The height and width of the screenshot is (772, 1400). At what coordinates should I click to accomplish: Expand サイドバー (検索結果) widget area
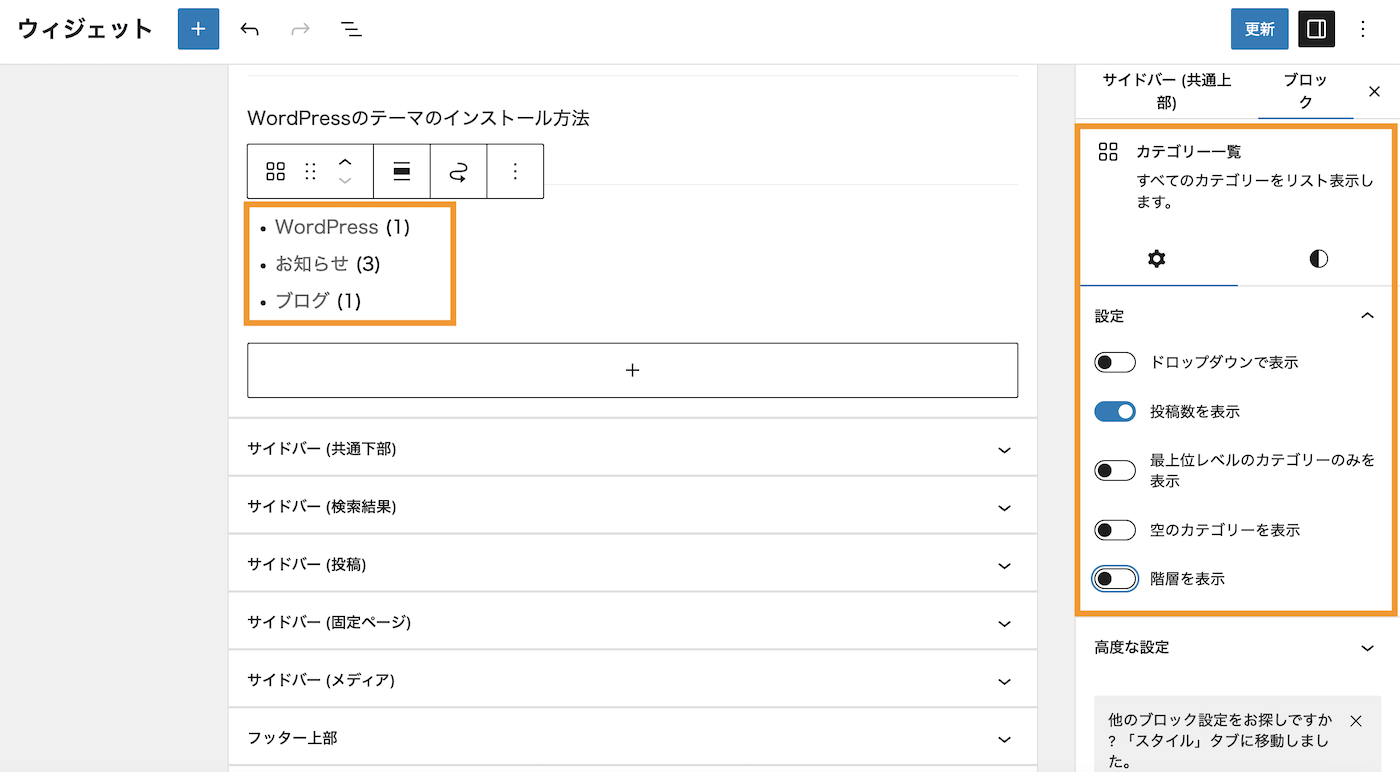point(632,507)
